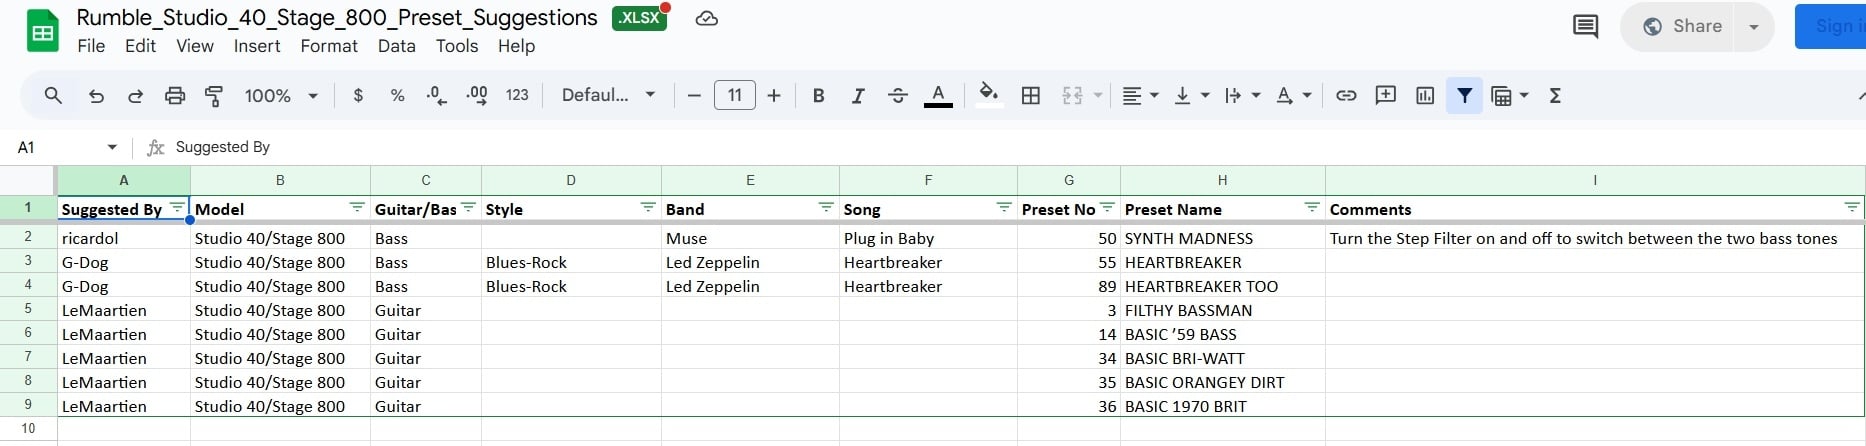Image resolution: width=1866 pixels, height=446 pixels.
Task: Open the borders tool
Action: 1031,95
